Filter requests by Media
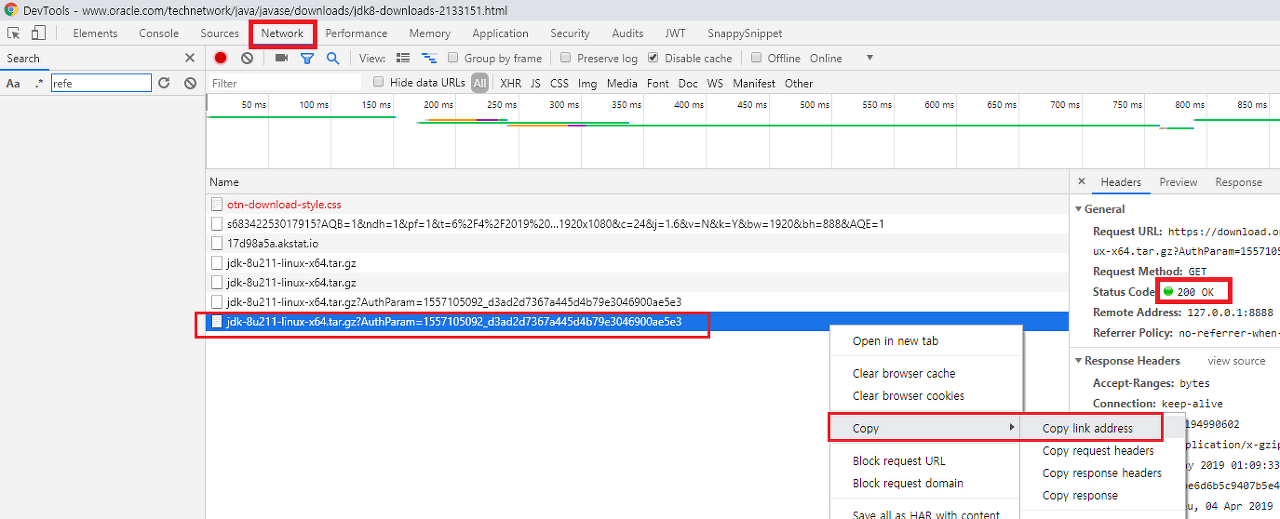Viewport: 1280px width, 519px height. pos(622,83)
